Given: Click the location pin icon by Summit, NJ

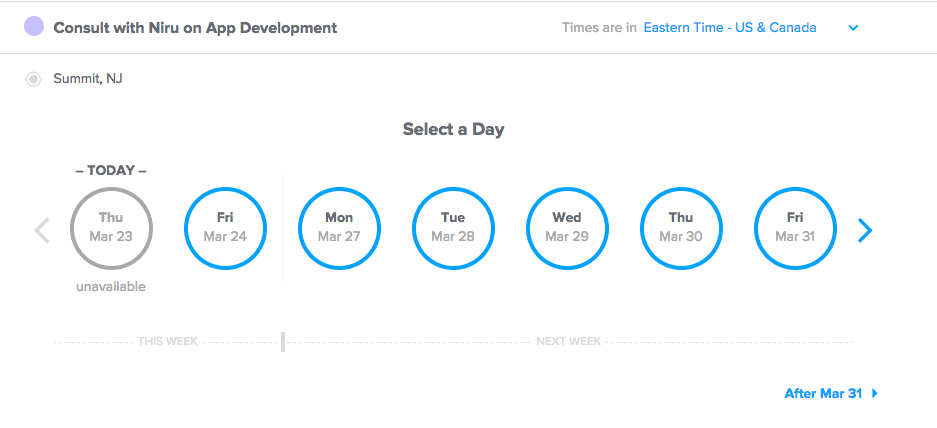Looking at the screenshot, I should 33,79.
